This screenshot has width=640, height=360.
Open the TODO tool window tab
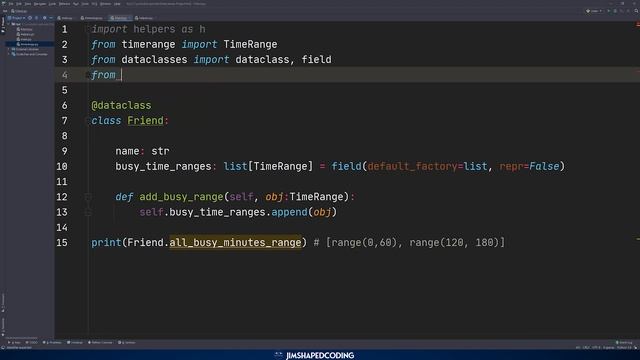click(32, 342)
